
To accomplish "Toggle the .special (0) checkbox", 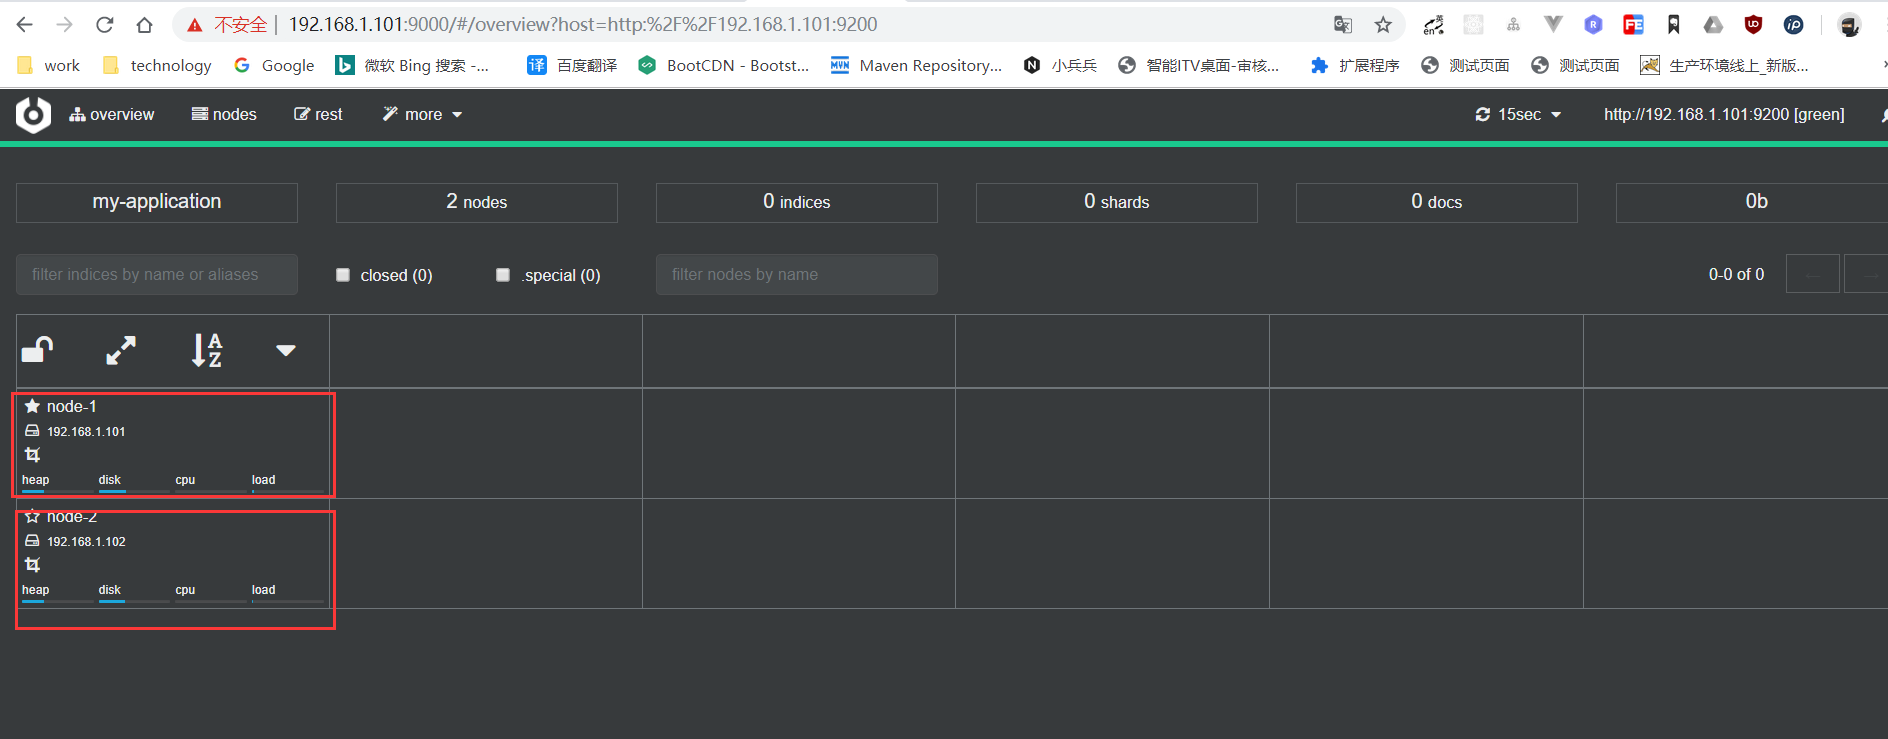I will [x=503, y=275].
